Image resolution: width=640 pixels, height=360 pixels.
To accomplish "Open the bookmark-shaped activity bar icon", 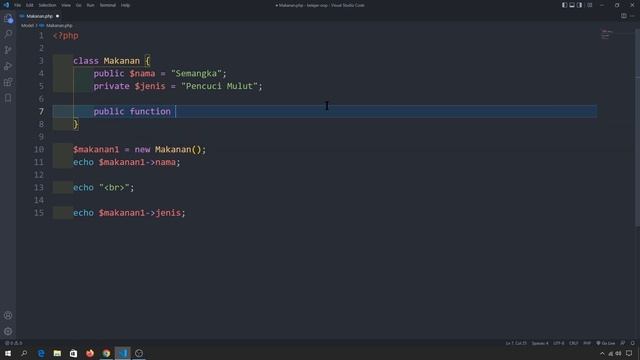I will tap(8, 98).
